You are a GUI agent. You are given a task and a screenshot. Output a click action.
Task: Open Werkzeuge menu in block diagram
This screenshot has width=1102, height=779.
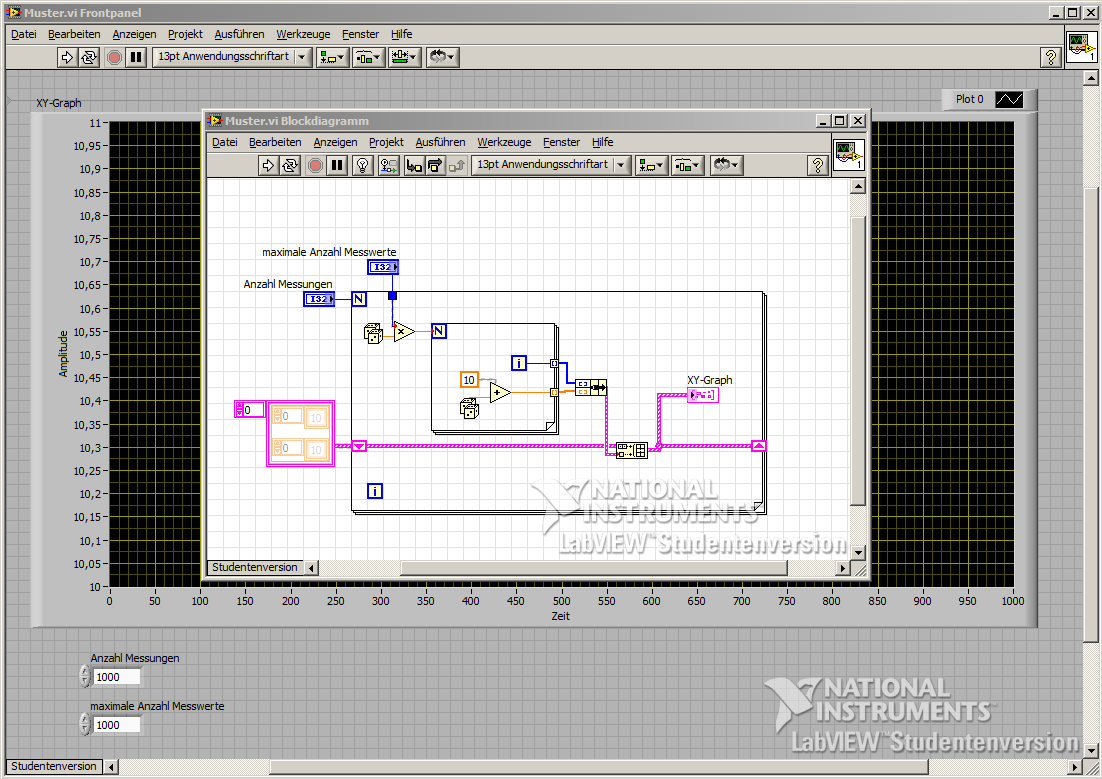coord(504,142)
